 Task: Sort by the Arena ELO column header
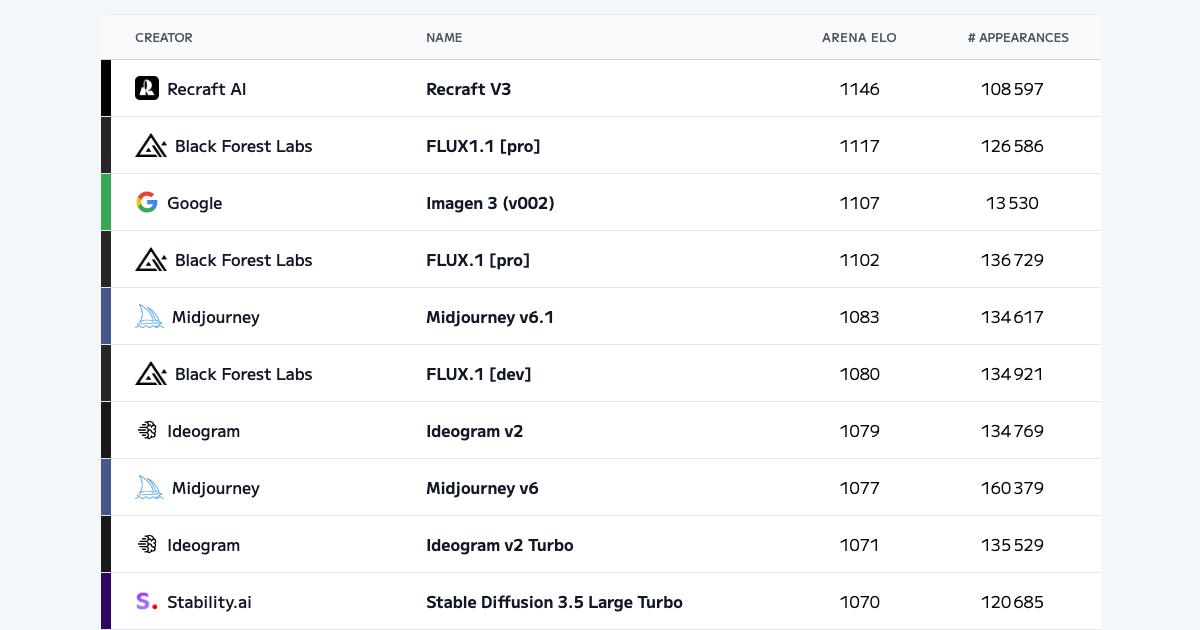tap(859, 38)
